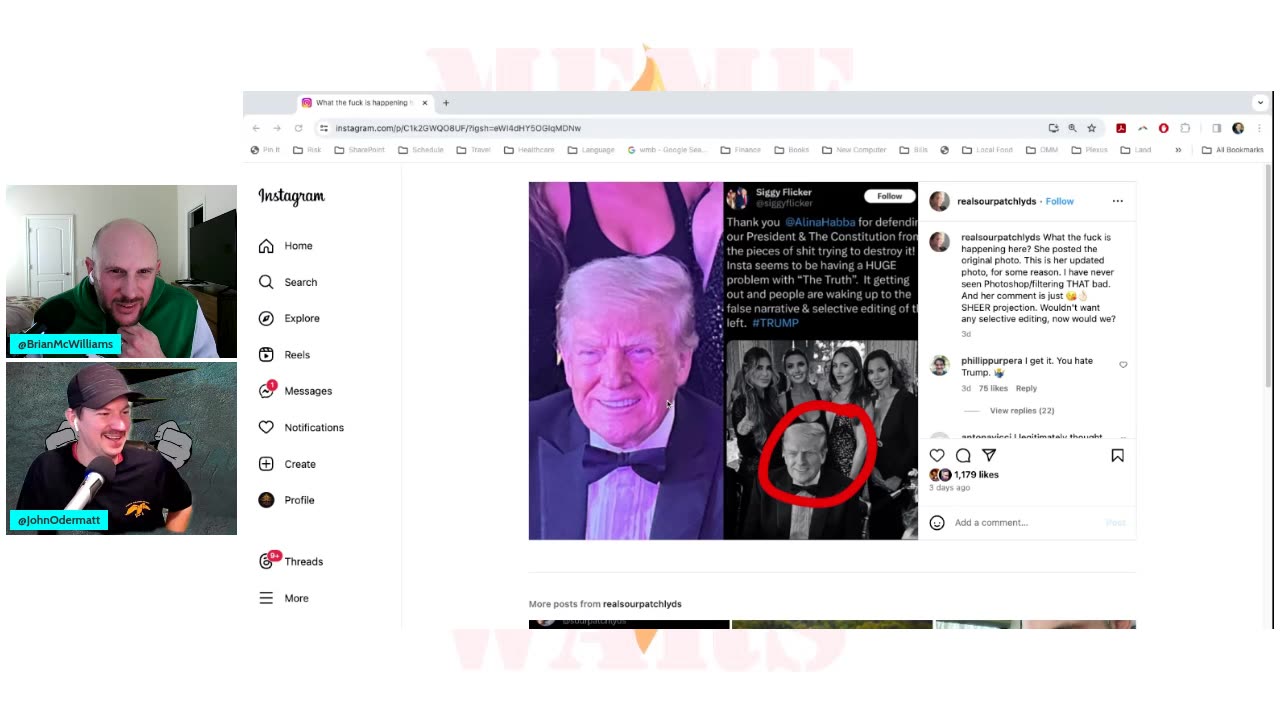
Task: Go back in the browser
Action: coord(256,128)
